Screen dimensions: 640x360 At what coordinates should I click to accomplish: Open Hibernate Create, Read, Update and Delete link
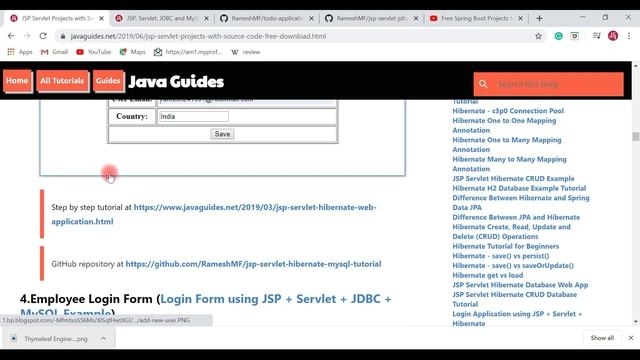pos(511,231)
